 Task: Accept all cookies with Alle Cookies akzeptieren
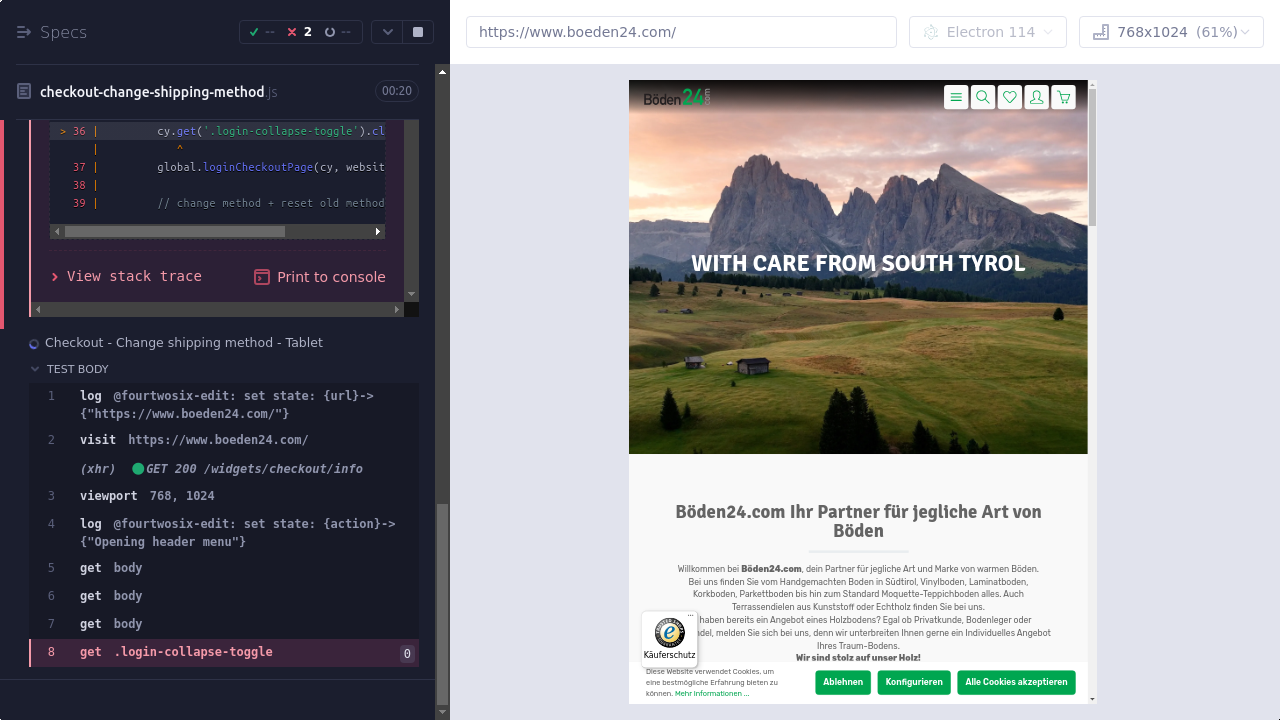coord(1016,682)
